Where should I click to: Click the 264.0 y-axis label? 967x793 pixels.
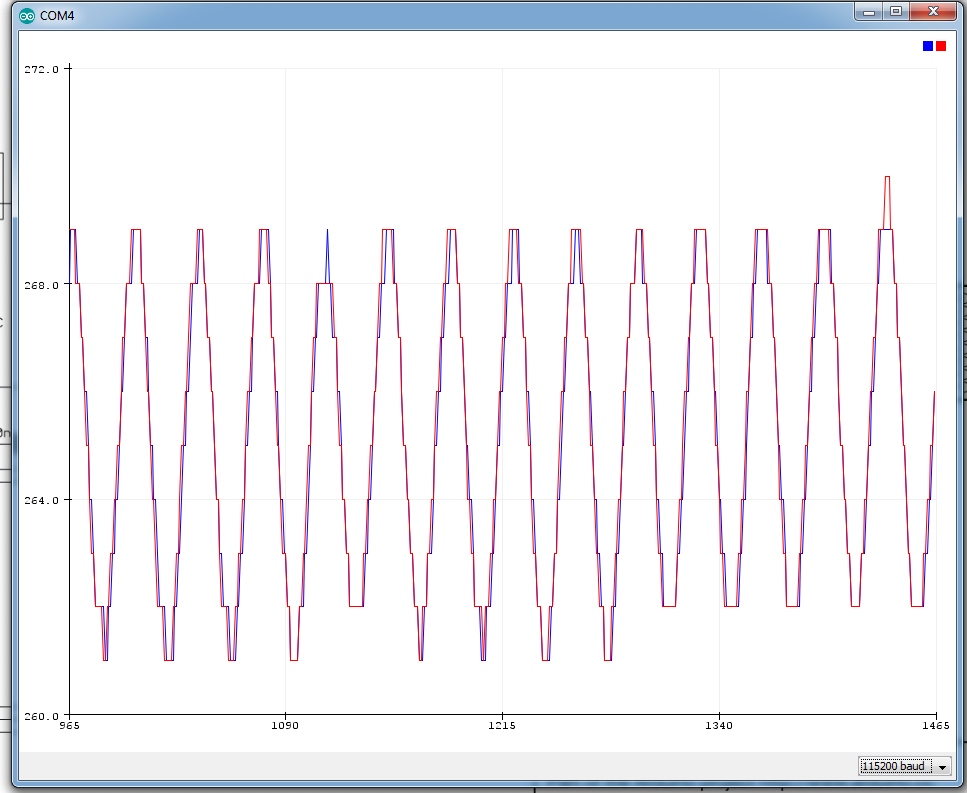click(x=41, y=500)
